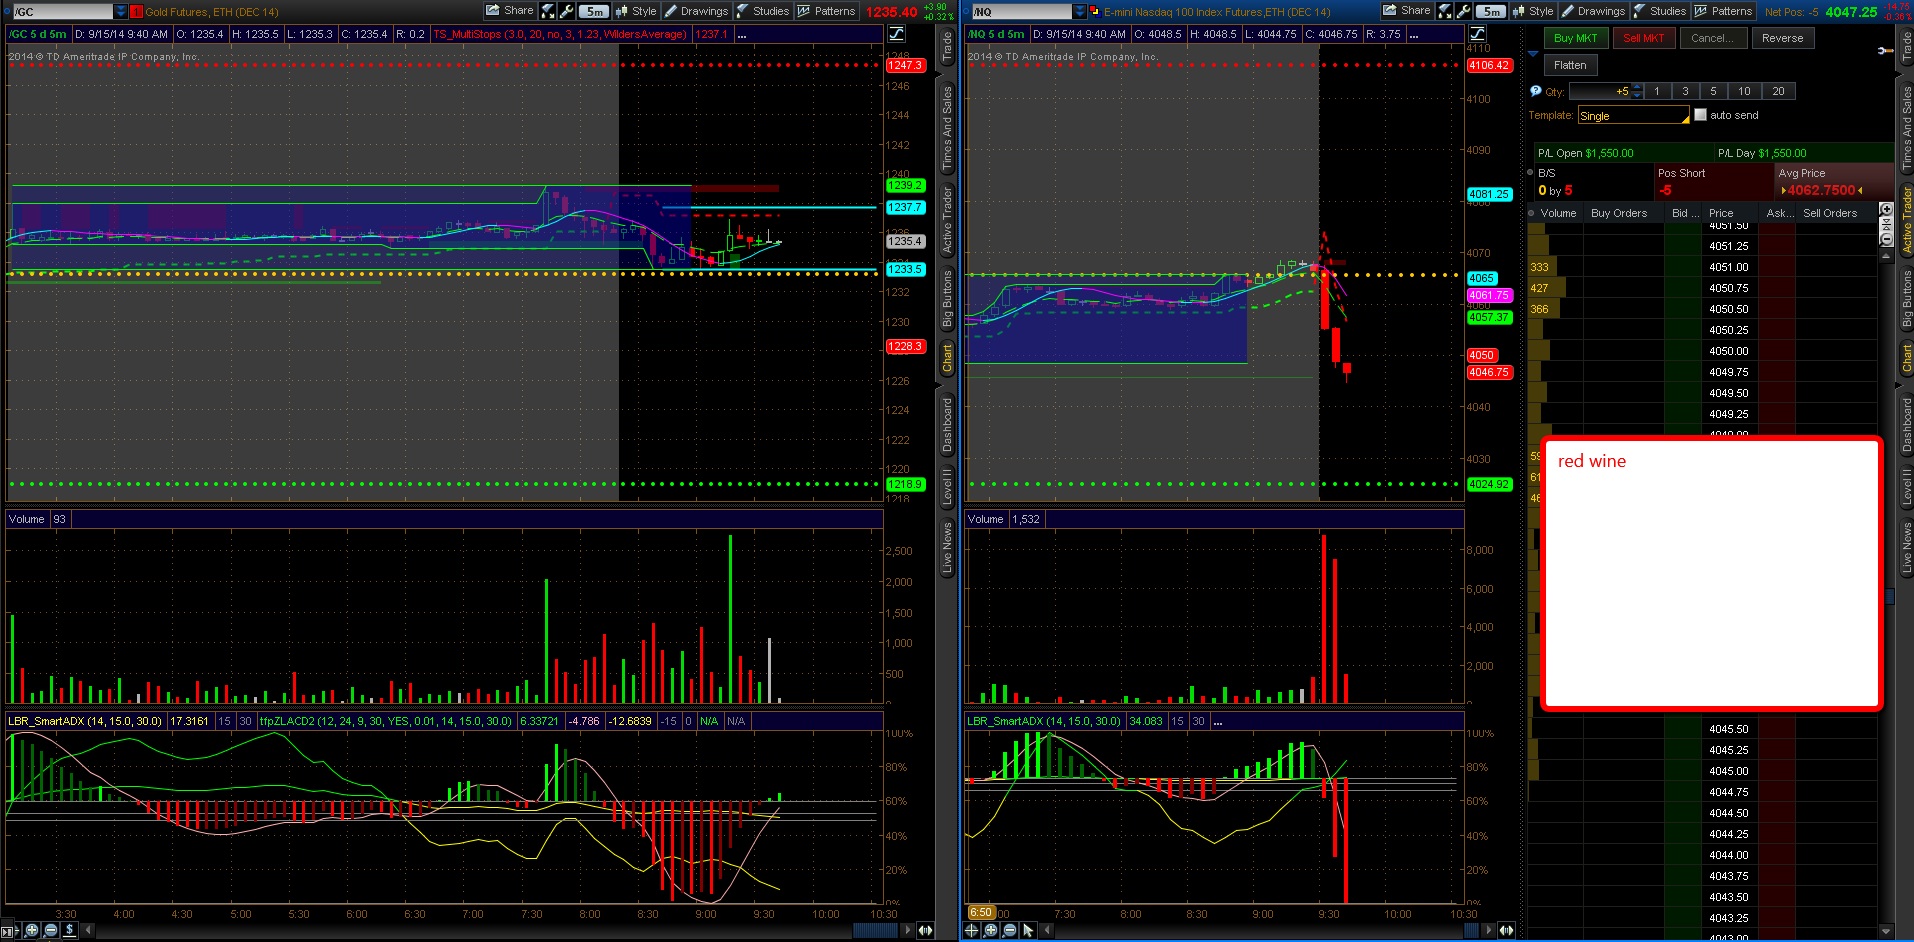Enable auto send checkbox
Screen dimensions: 1914x942
pyautogui.click(x=1700, y=115)
